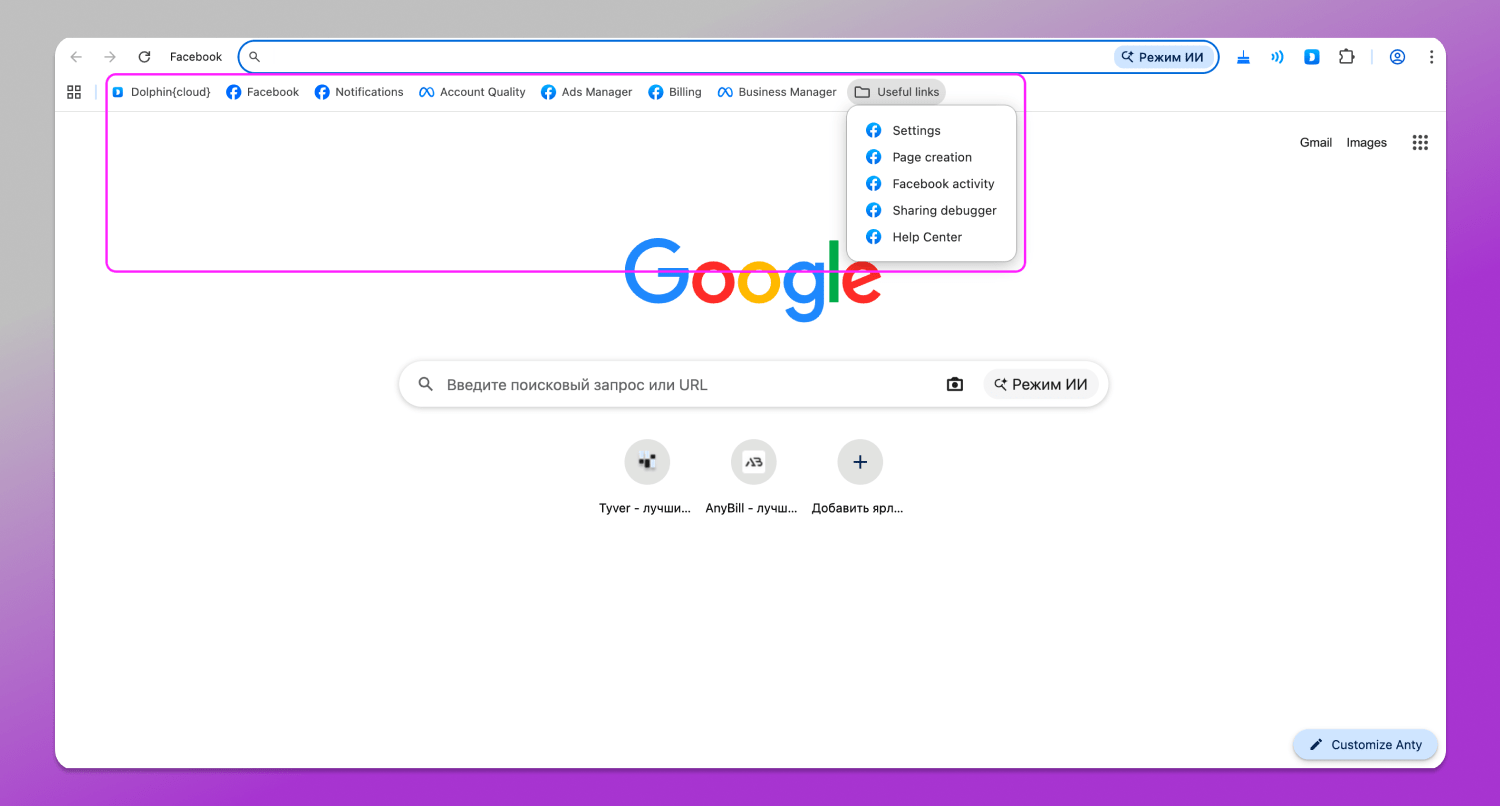Select Settings in Useful links menu

(931, 131)
